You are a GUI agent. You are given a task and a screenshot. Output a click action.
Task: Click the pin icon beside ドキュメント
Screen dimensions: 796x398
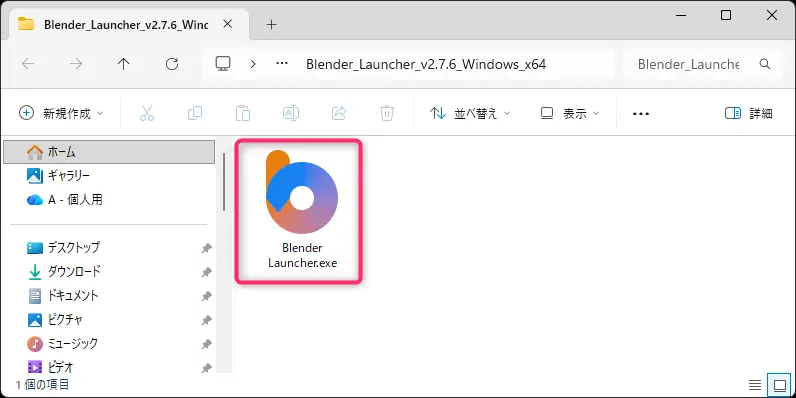pyautogui.click(x=206, y=296)
